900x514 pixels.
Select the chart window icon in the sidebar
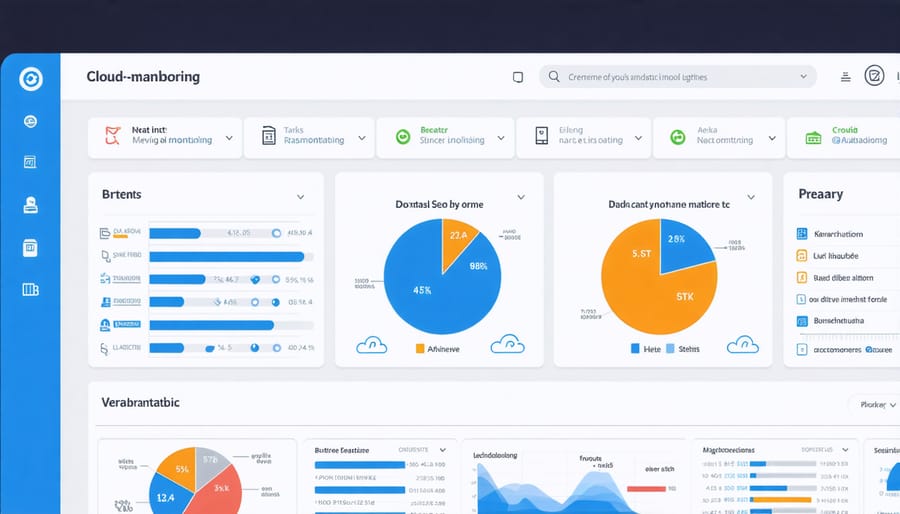(30, 162)
